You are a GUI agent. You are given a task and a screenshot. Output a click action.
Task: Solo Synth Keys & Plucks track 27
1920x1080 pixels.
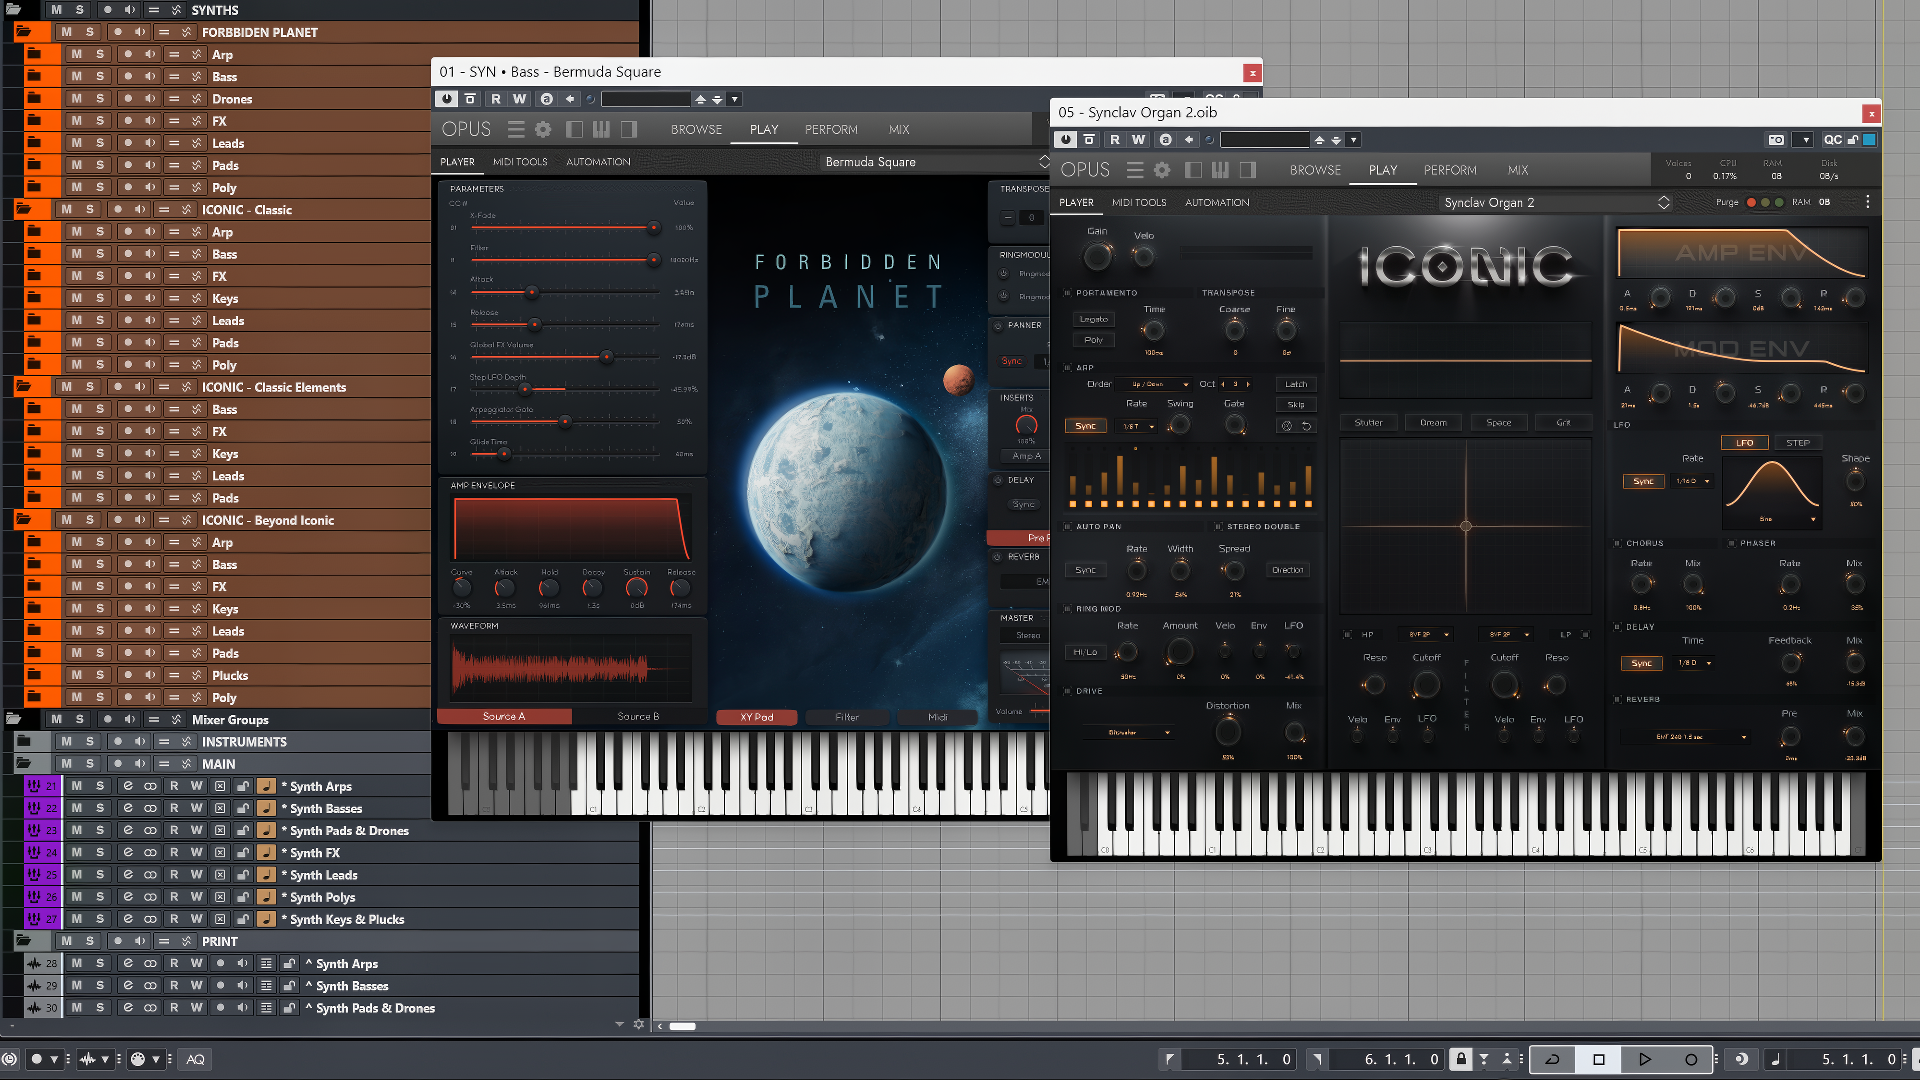click(x=100, y=919)
